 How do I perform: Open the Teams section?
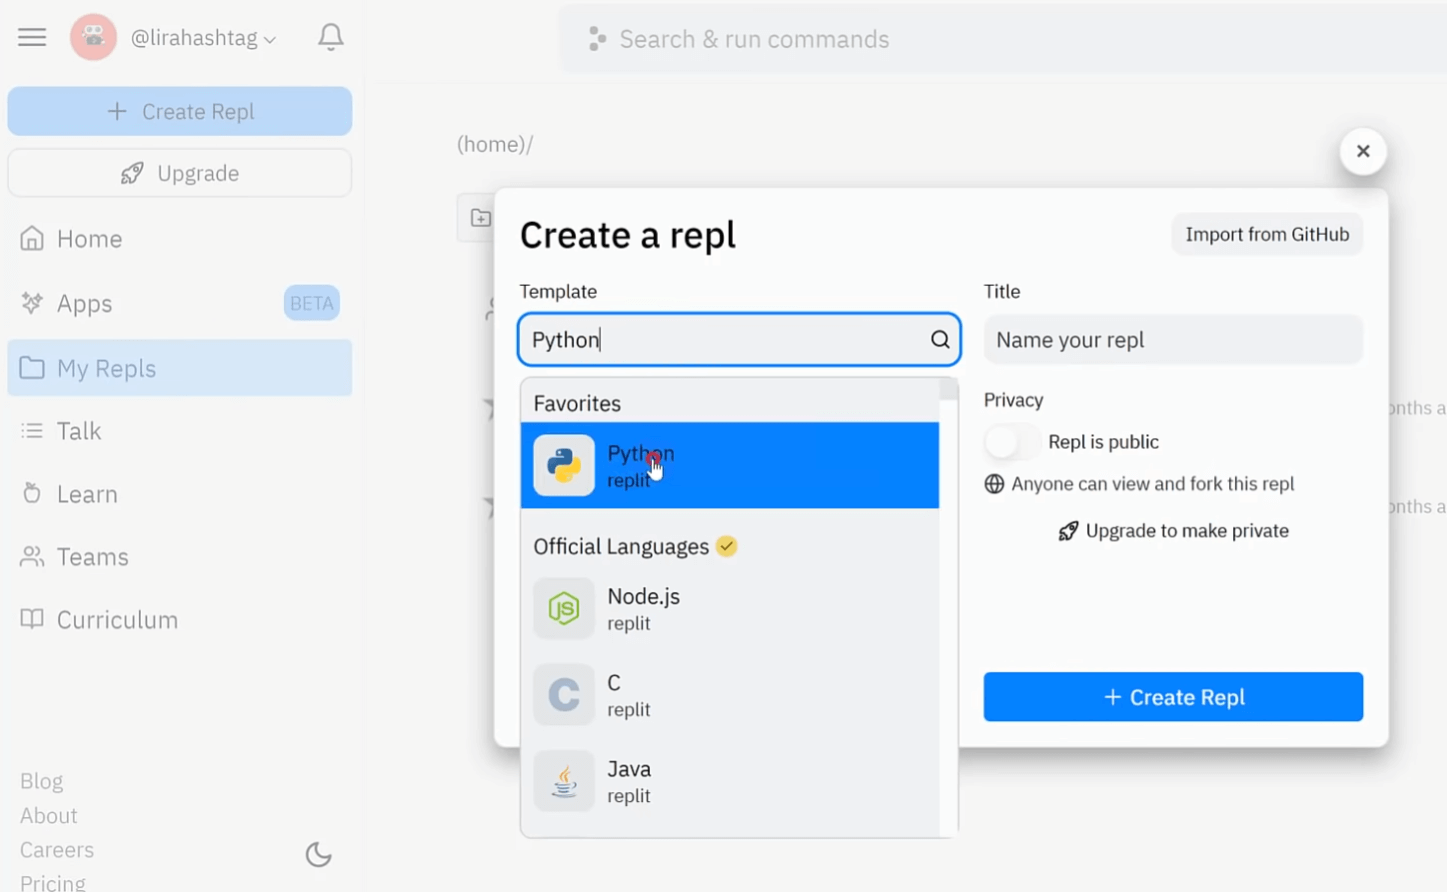tap(92, 556)
